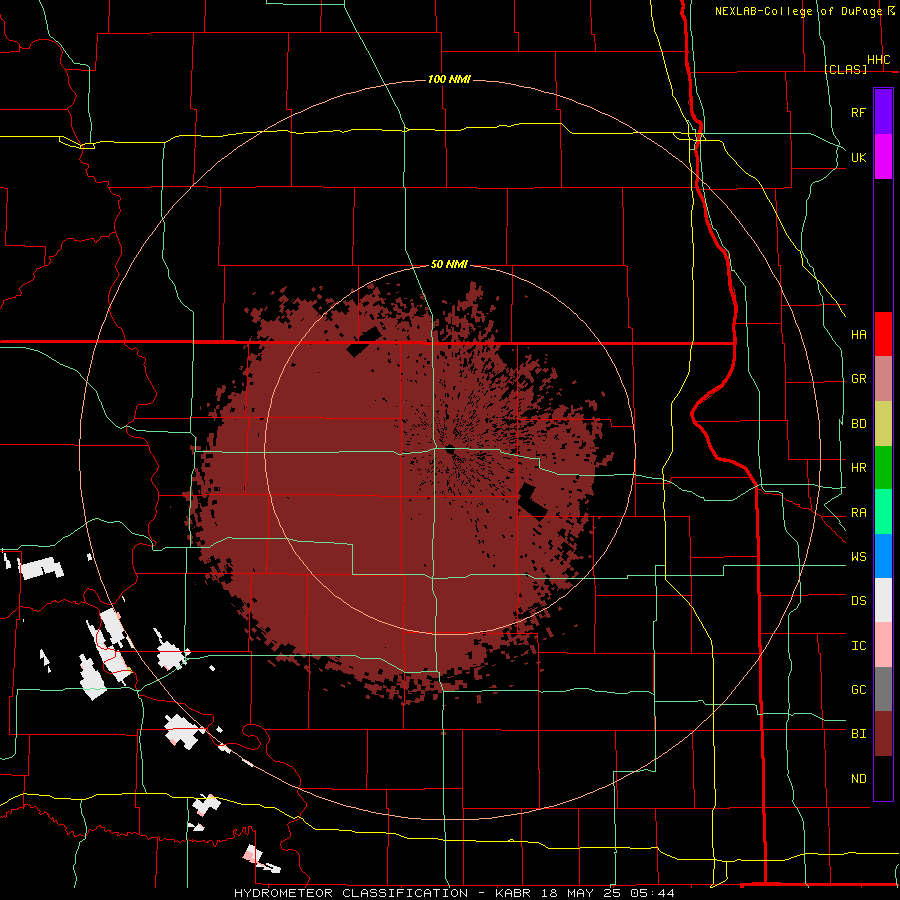Click the "NEXLAB-College of DuPage" credit text
The width and height of the screenshot is (900, 900).
tap(798, 11)
